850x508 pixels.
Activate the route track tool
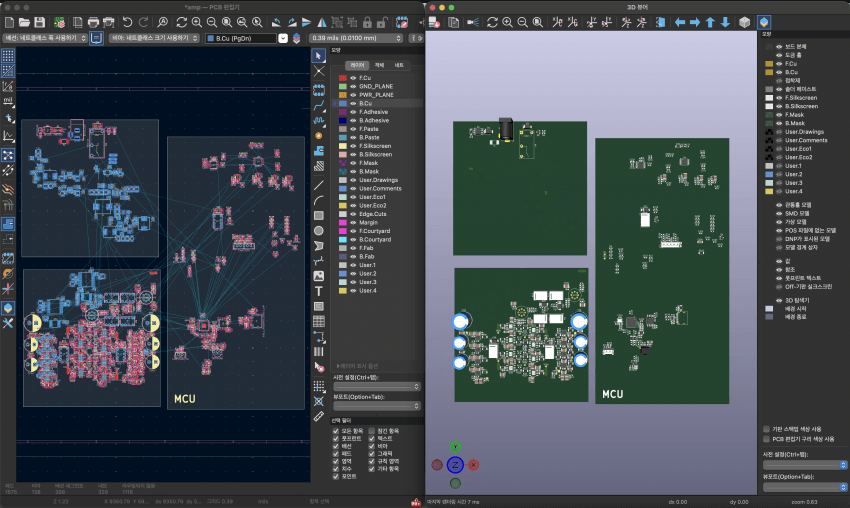point(319,105)
